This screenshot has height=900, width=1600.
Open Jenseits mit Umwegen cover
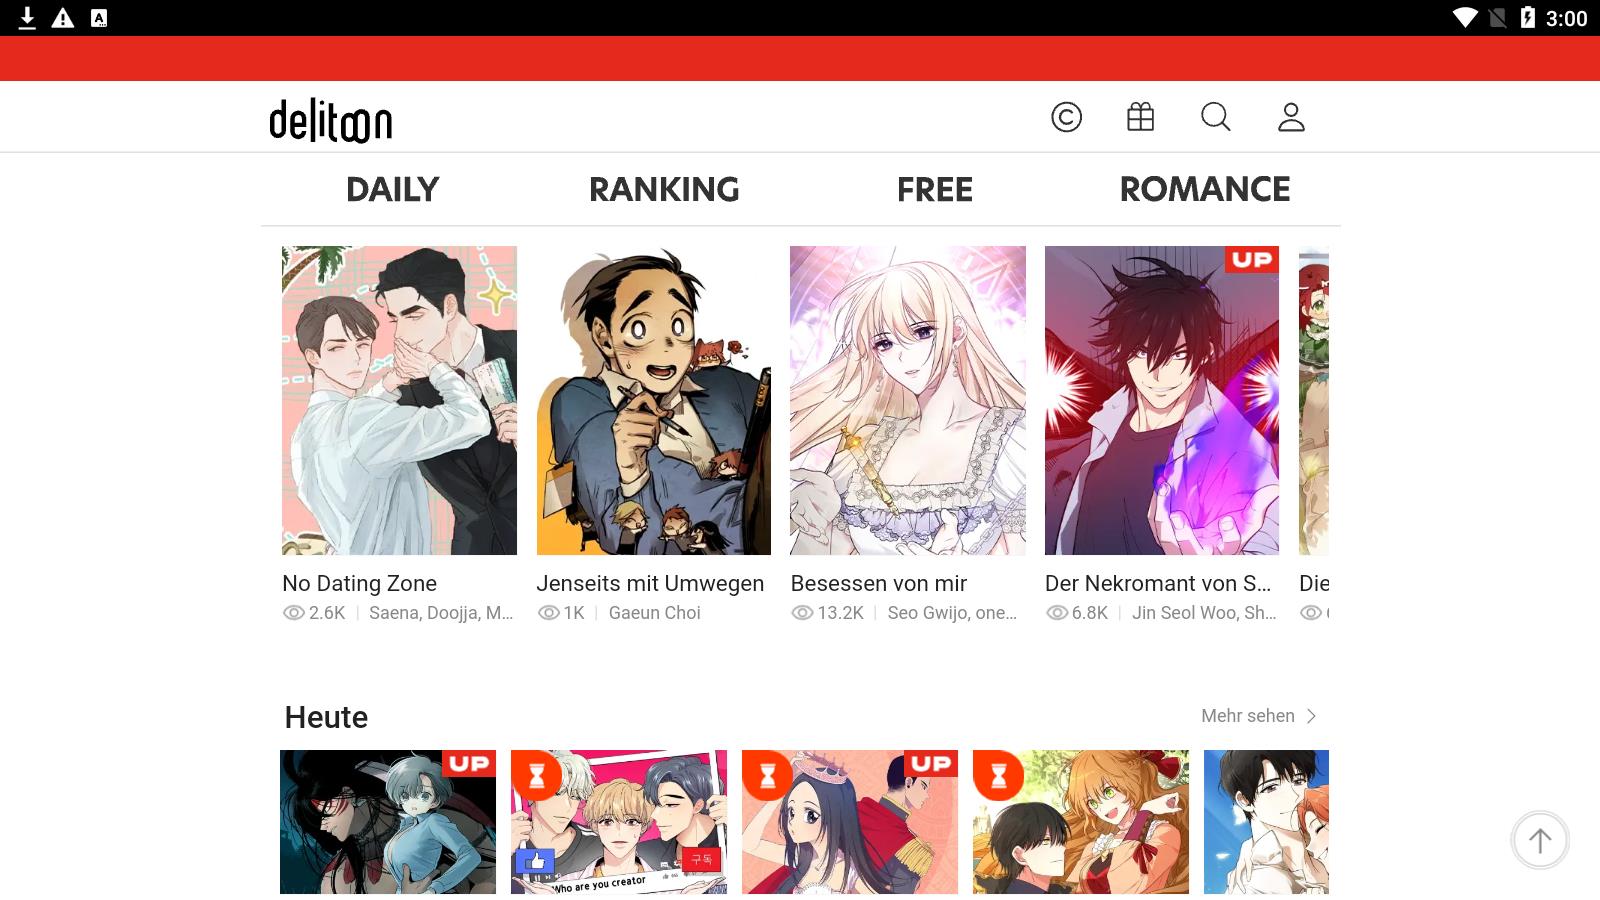[x=654, y=400]
